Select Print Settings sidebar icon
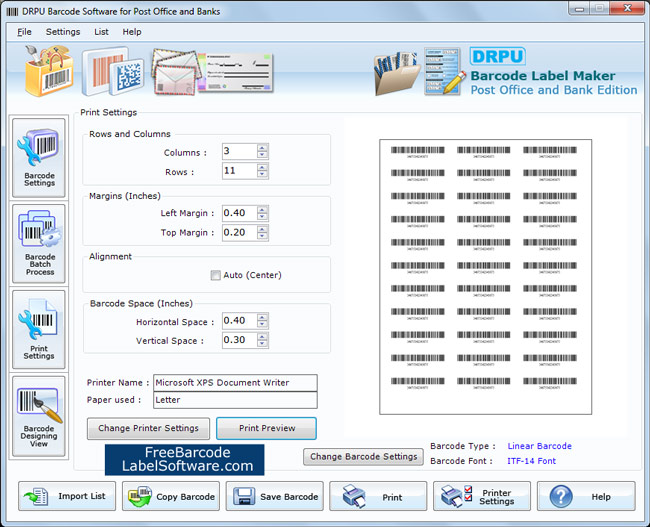Screen dimensions: 650x527 point(39,329)
